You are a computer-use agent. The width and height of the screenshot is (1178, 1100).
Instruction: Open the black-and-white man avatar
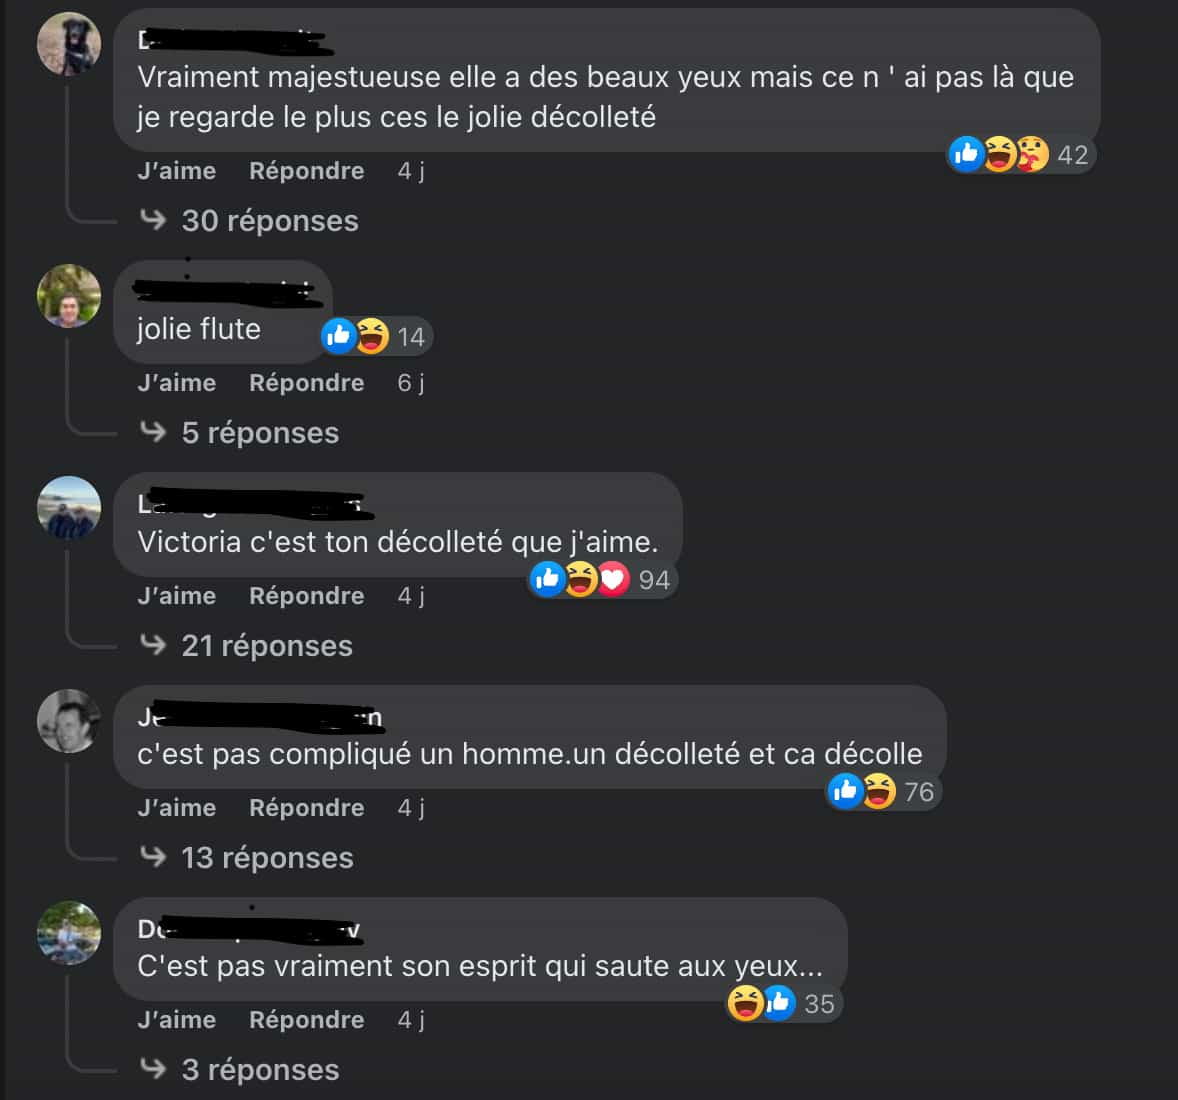click(x=69, y=721)
